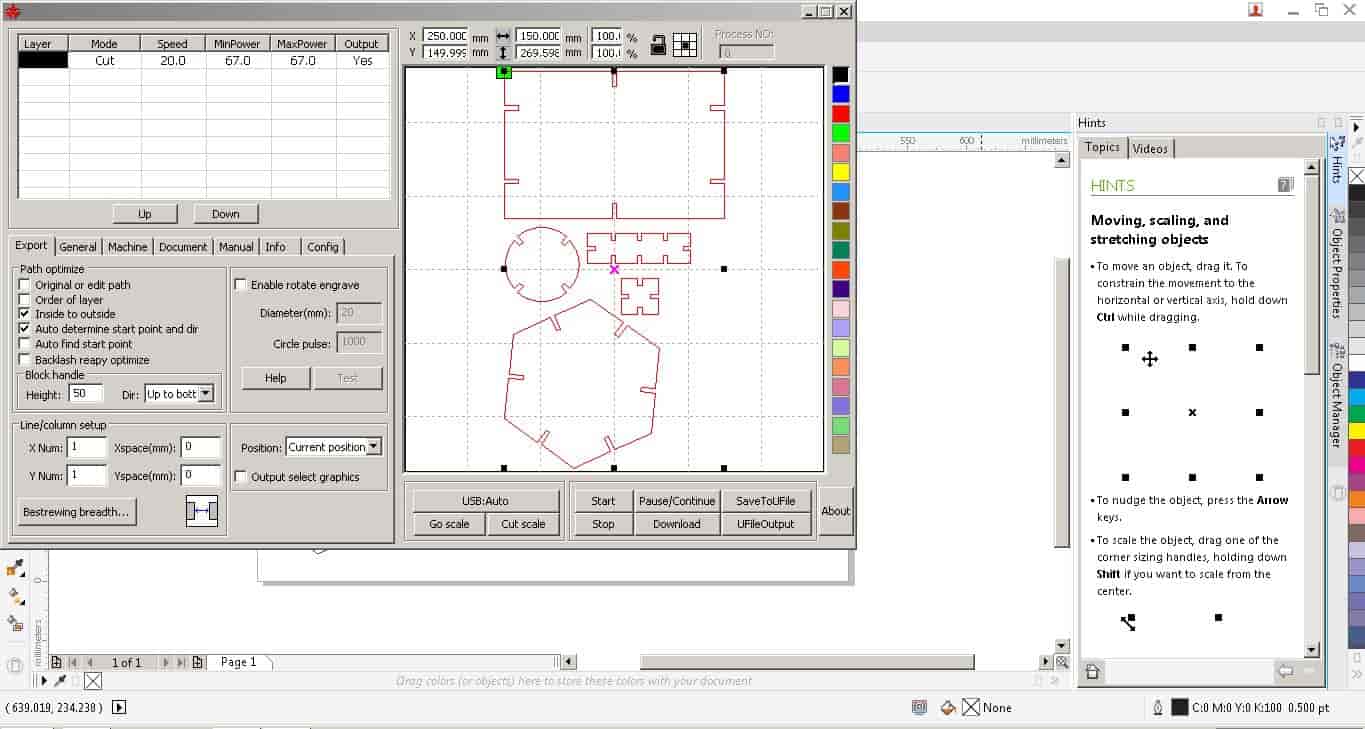
Task: Switch to the Machine tab
Action: click(128, 247)
